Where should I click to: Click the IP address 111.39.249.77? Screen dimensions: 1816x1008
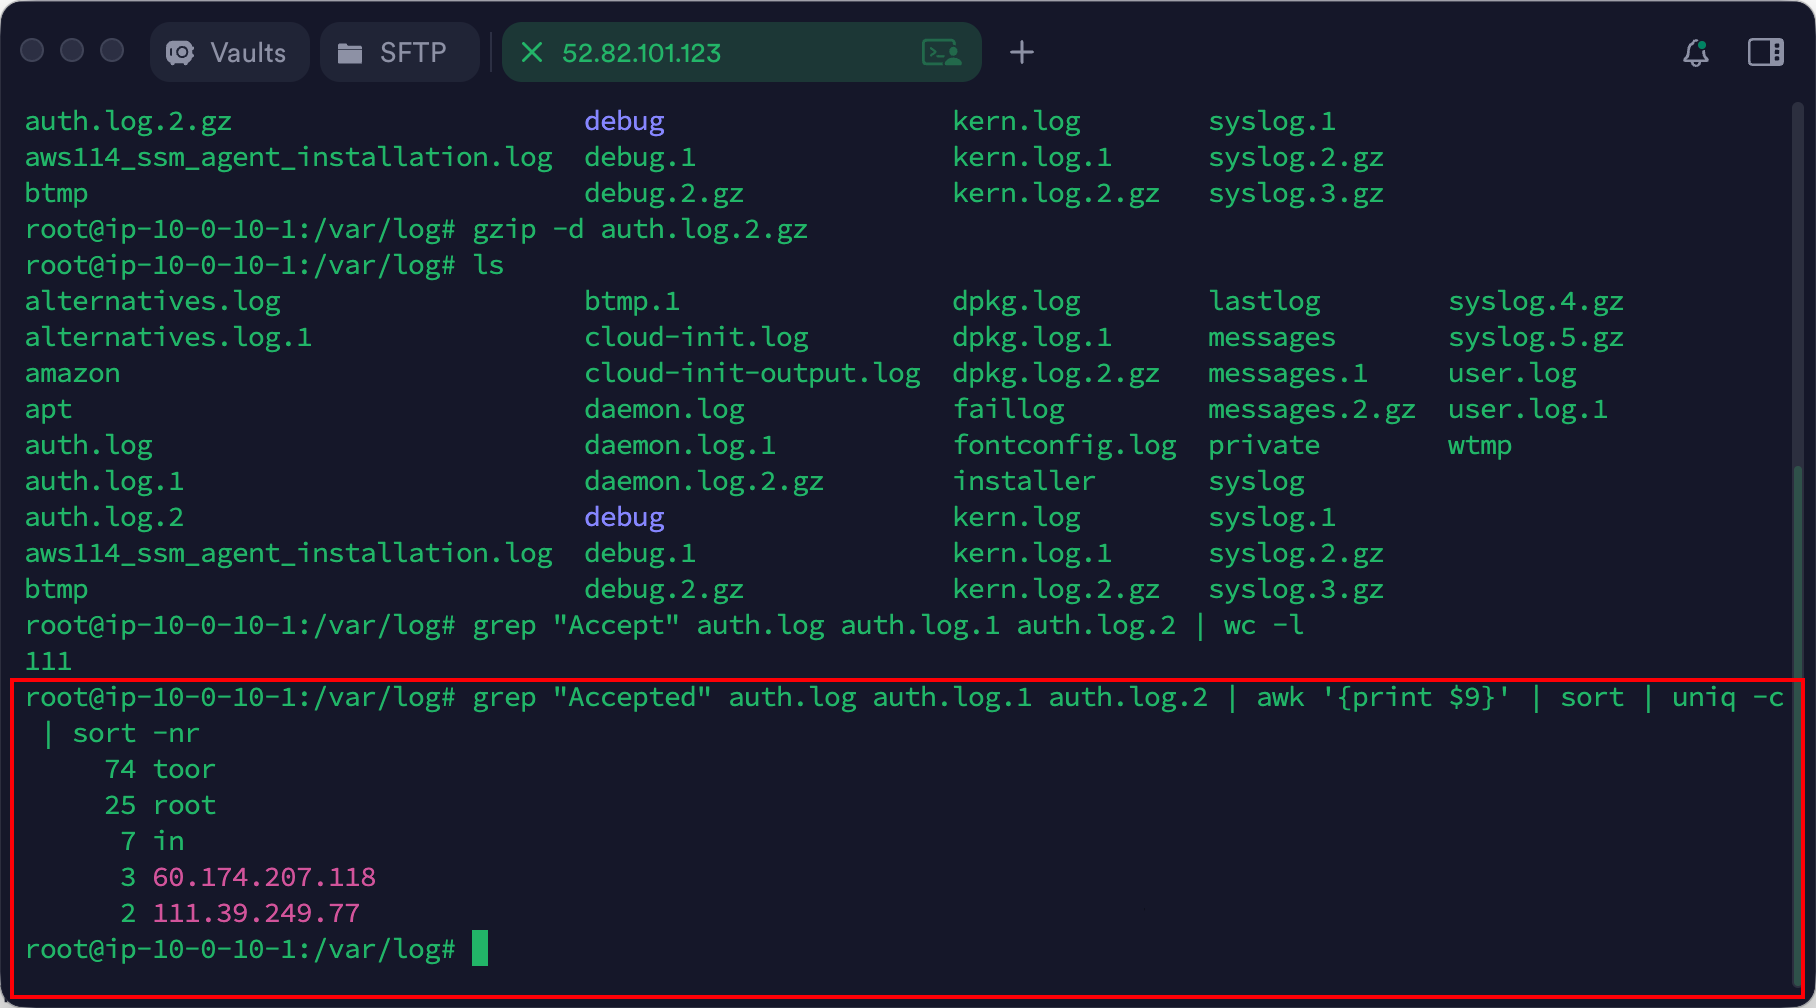point(256,913)
